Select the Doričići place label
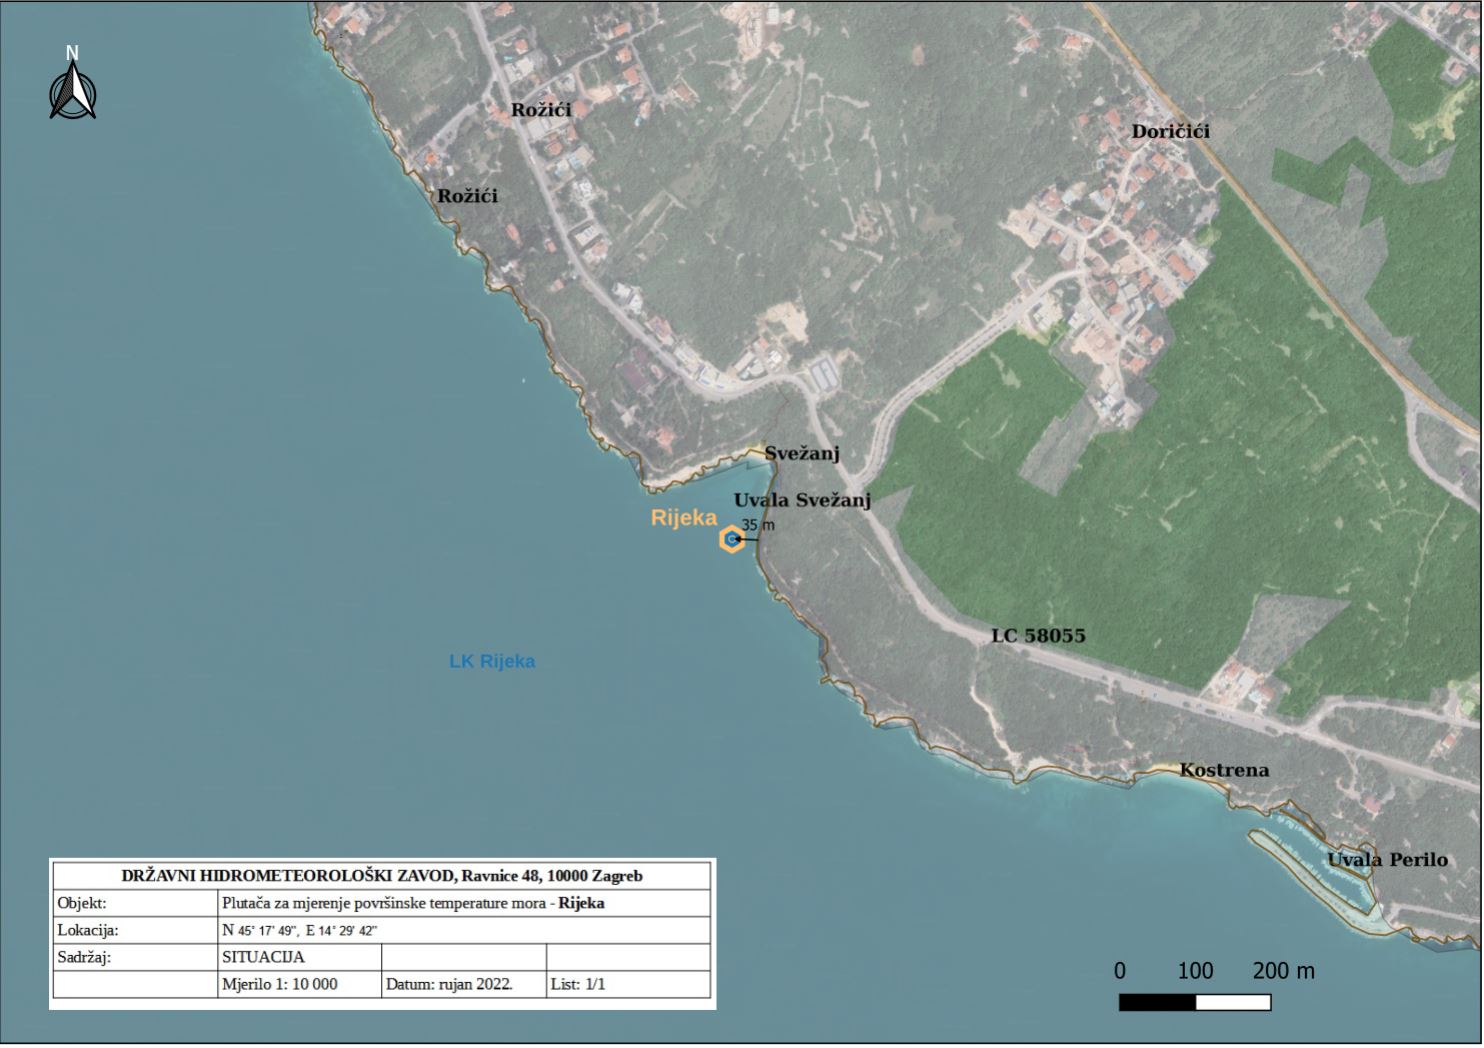 coord(1170,132)
